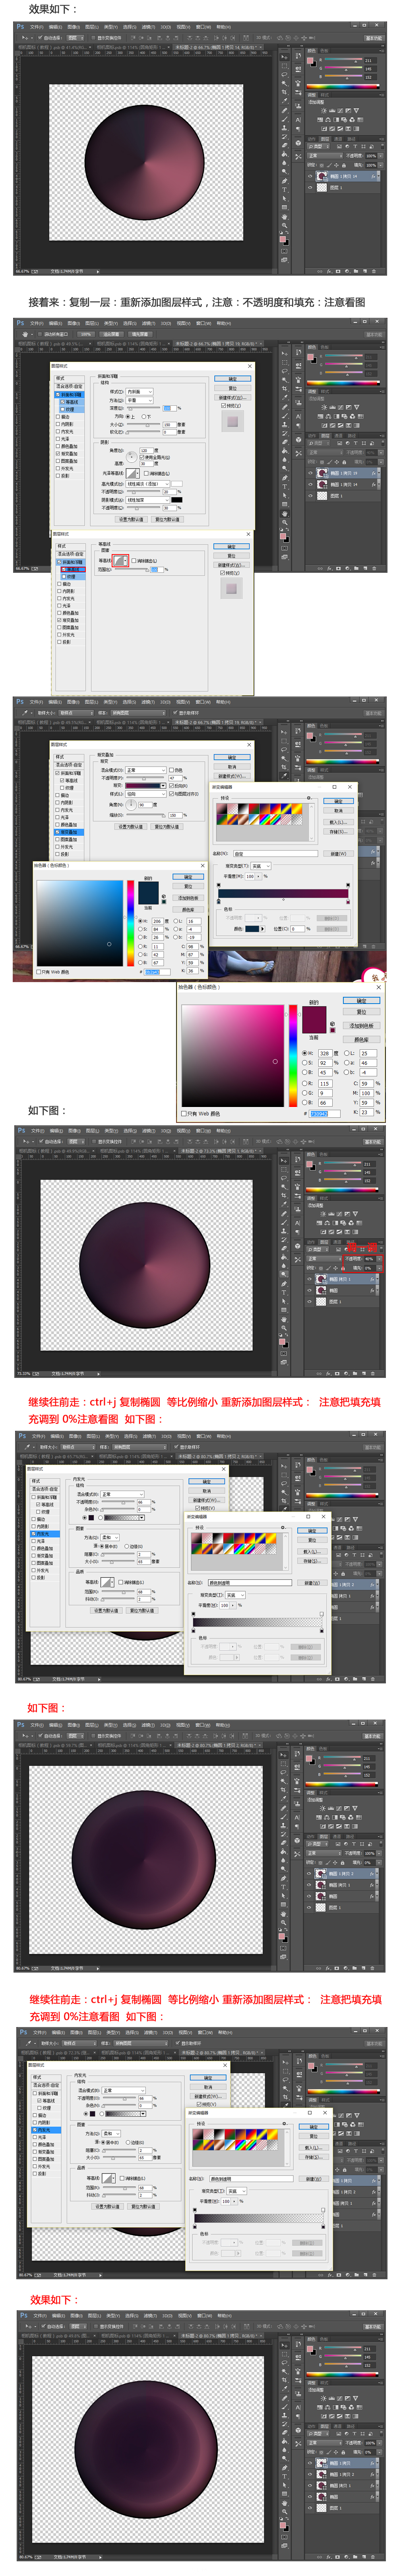Click hue strip in the plum color picker

[x=293, y=1056]
